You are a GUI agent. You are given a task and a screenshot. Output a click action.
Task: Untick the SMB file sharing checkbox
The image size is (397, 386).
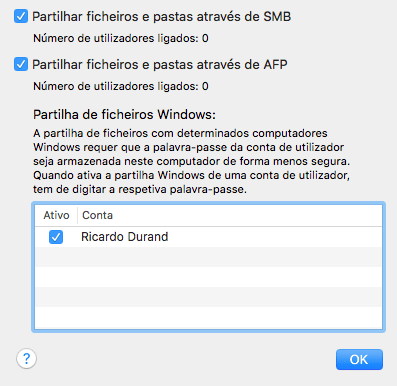21,16
